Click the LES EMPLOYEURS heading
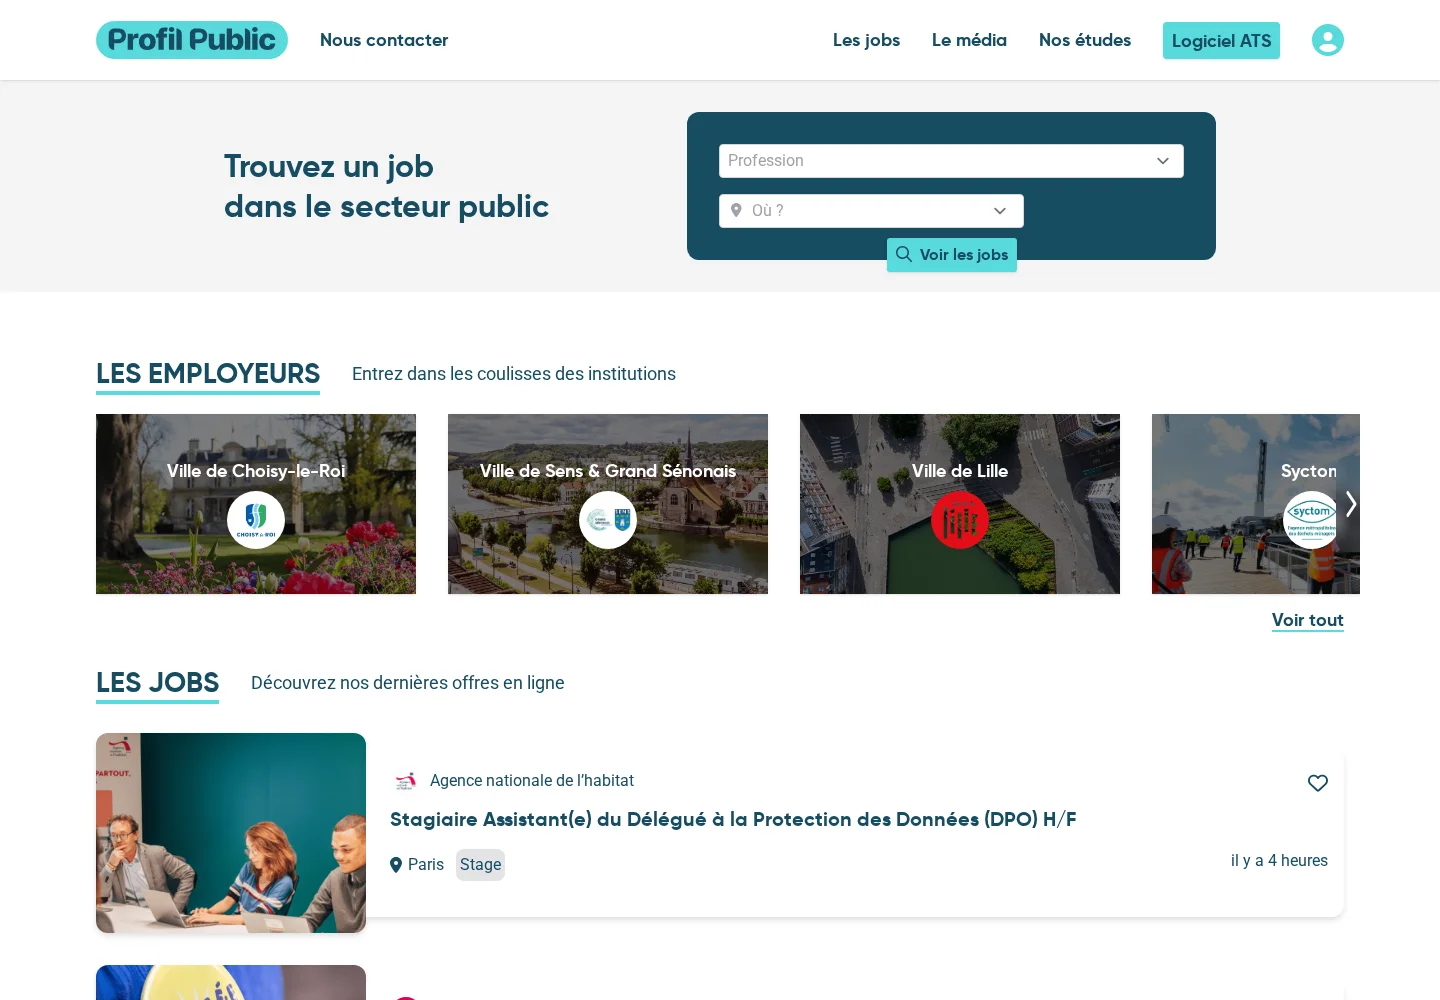 [x=208, y=374]
